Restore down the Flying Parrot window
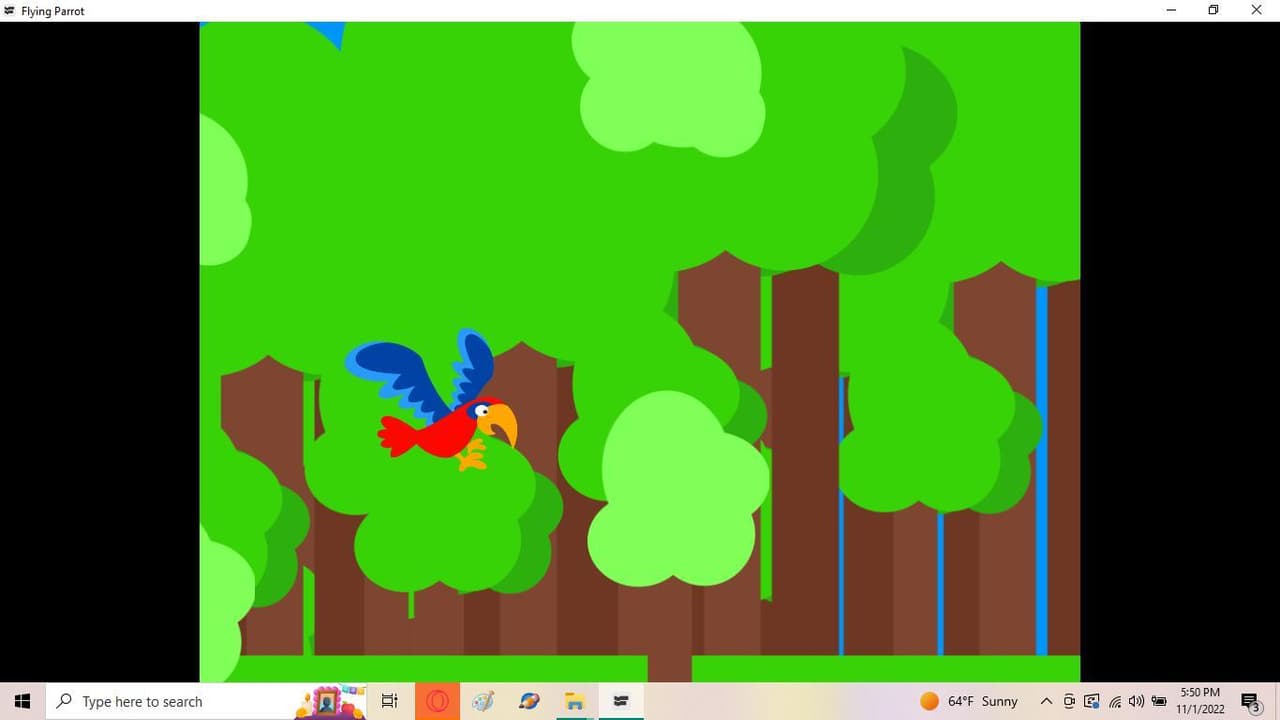Viewport: 1280px width, 720px height. coord(1213,10)
